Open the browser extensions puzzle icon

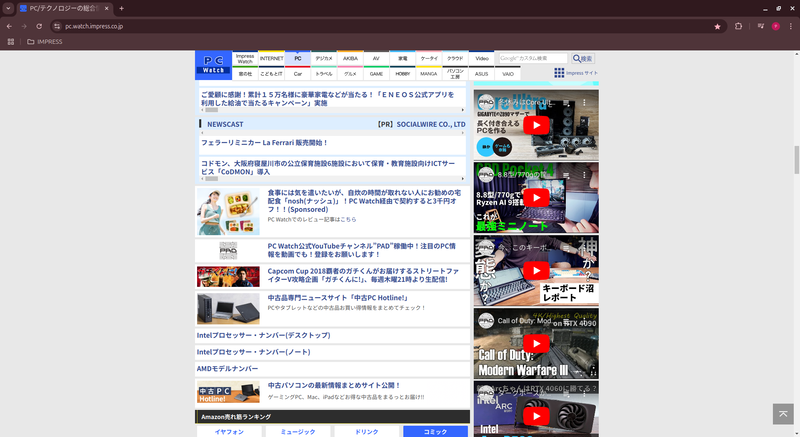(738, 26)
